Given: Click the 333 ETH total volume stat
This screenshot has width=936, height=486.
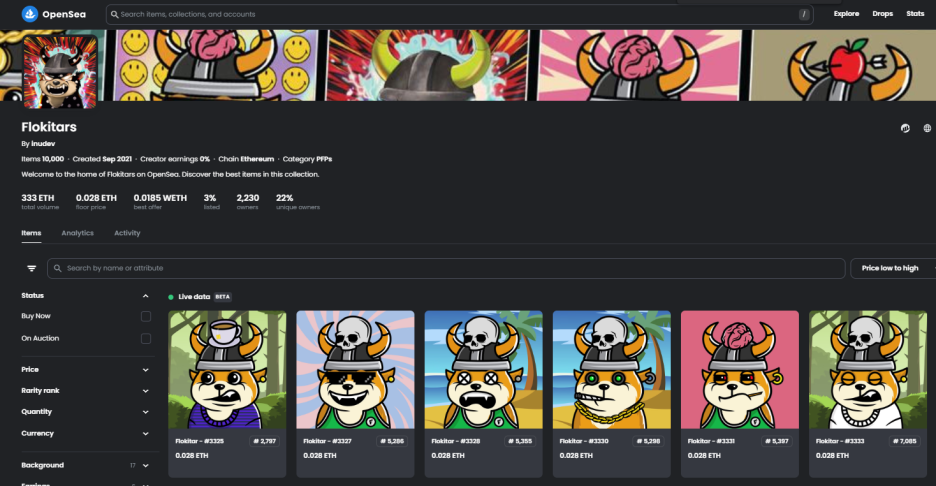Looking at the screenshot, I should 40,201.
